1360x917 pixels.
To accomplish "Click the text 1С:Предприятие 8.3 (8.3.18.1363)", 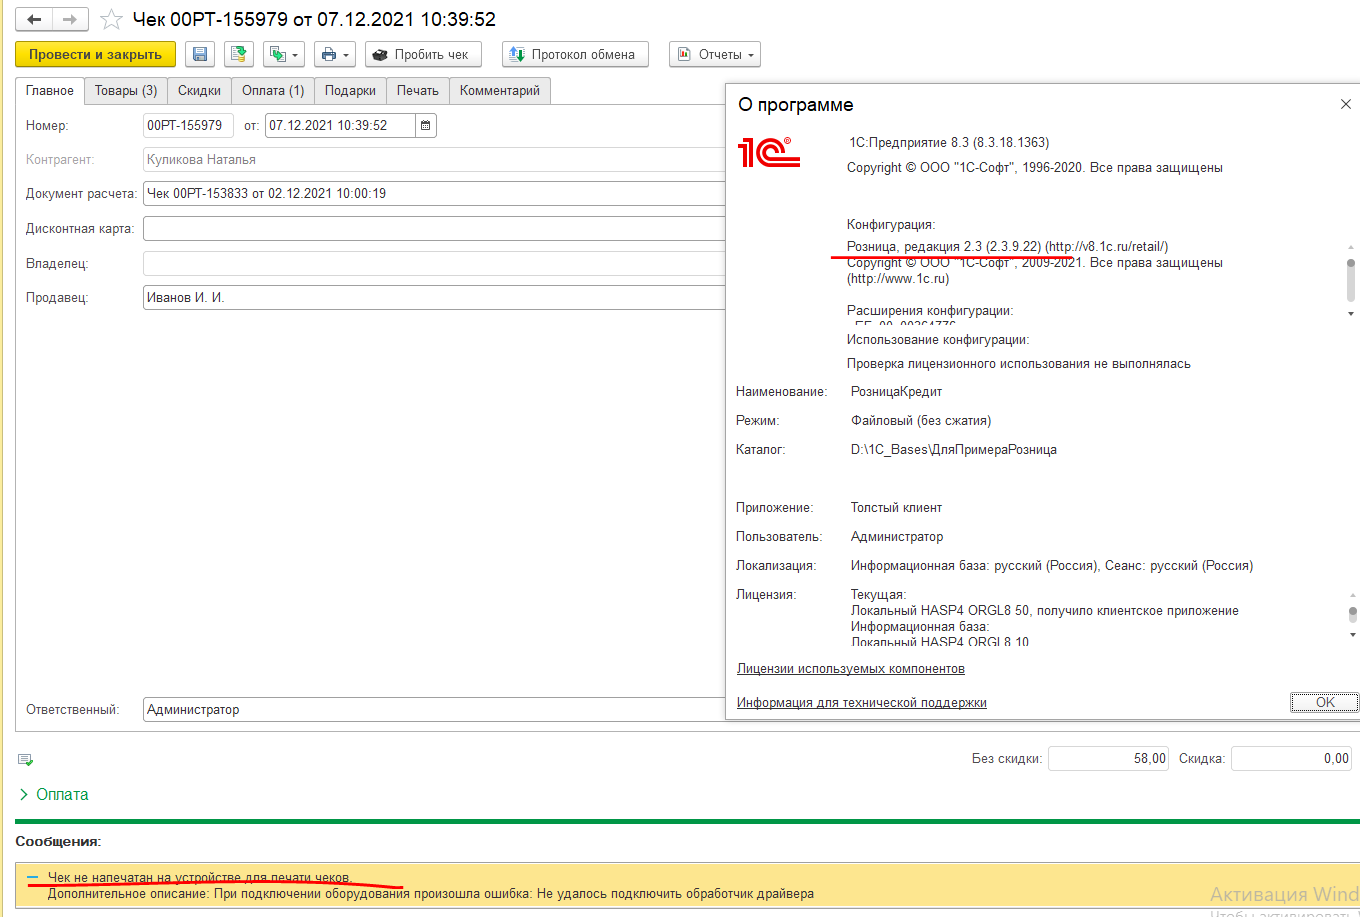I will (x=949, y=142).
